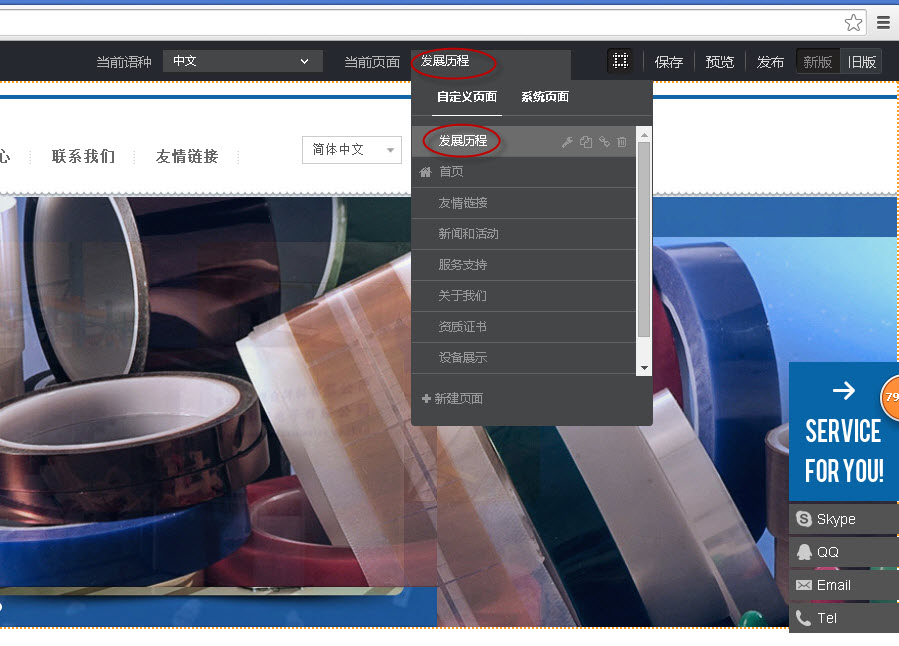Duplicate the 发展历程 page via copy icon
This screenshot has width=899, height=646.
point(587,142)
